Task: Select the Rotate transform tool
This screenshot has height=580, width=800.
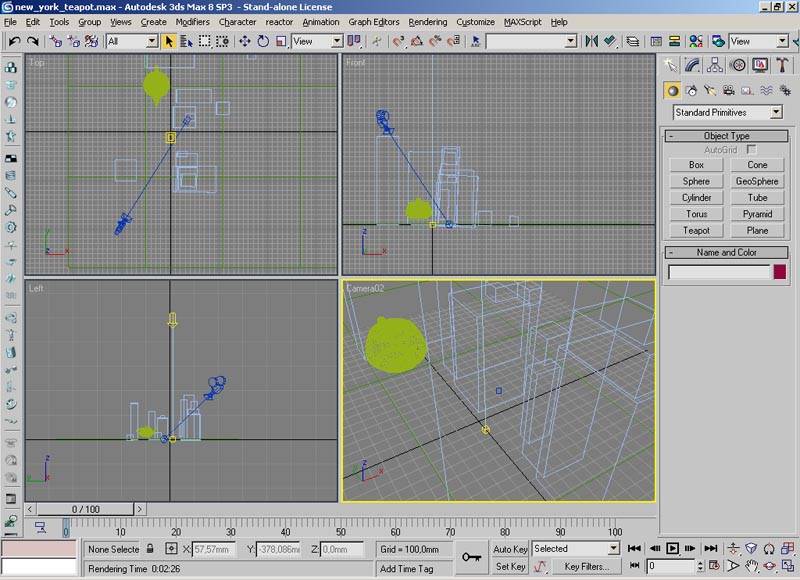Action: coord(263,41)
